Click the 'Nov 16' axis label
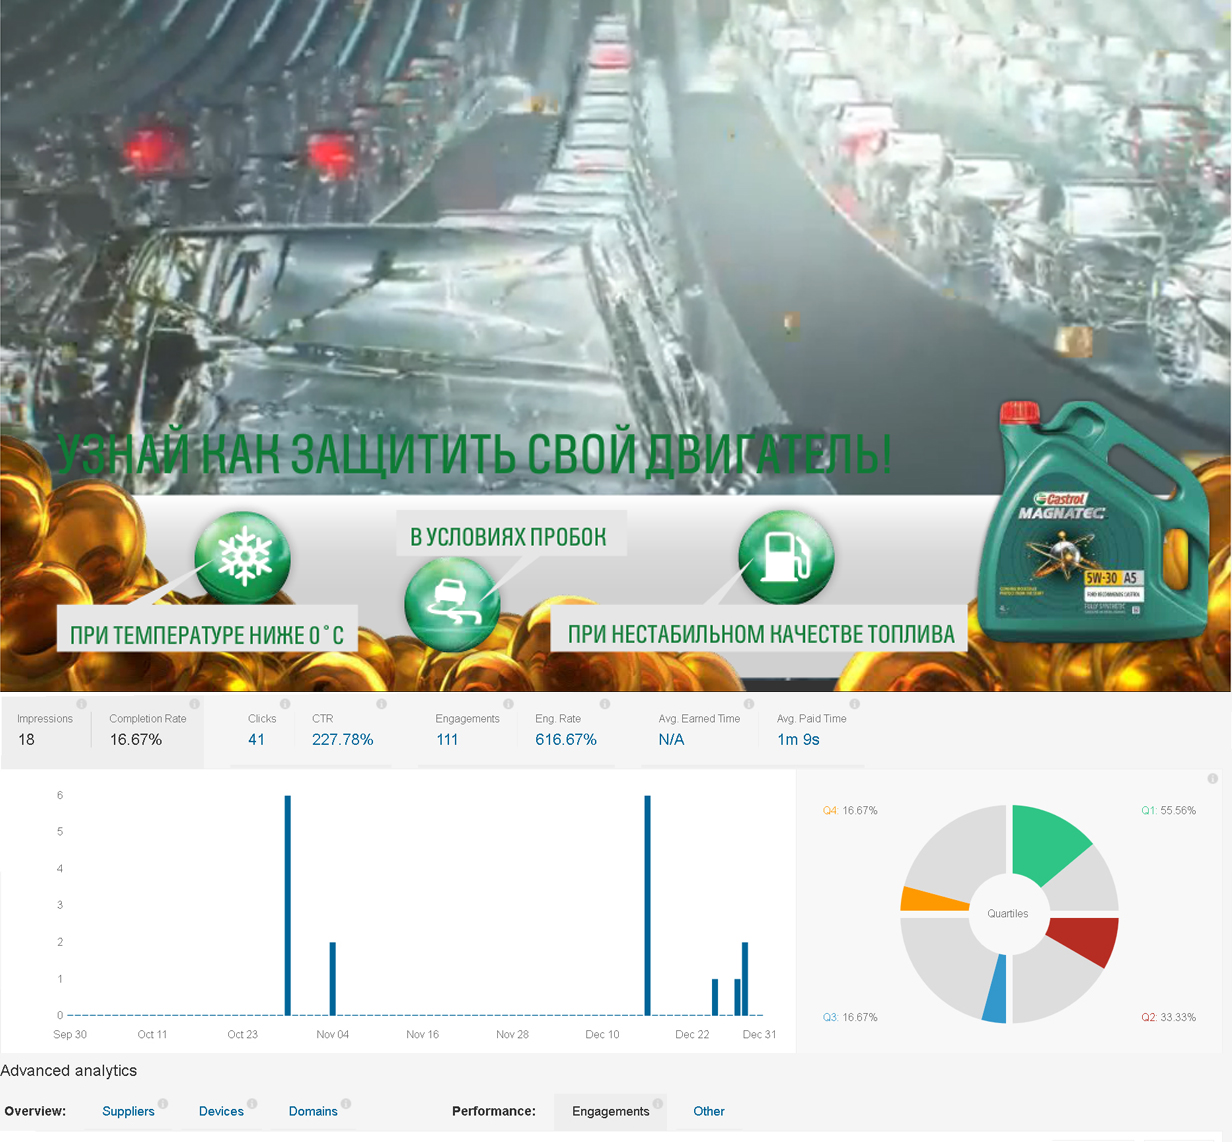1232x1142 pixels. (x=422, y=1035)
